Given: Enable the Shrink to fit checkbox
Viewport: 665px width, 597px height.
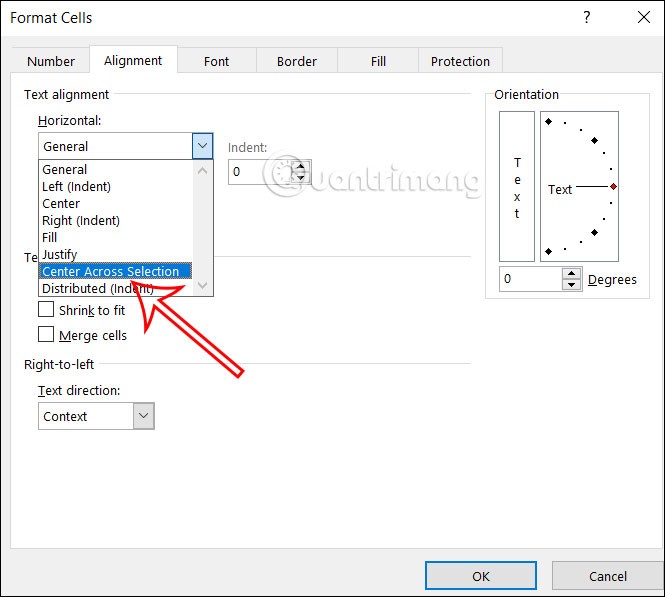Looking at the screenshot, I should 46,310.
